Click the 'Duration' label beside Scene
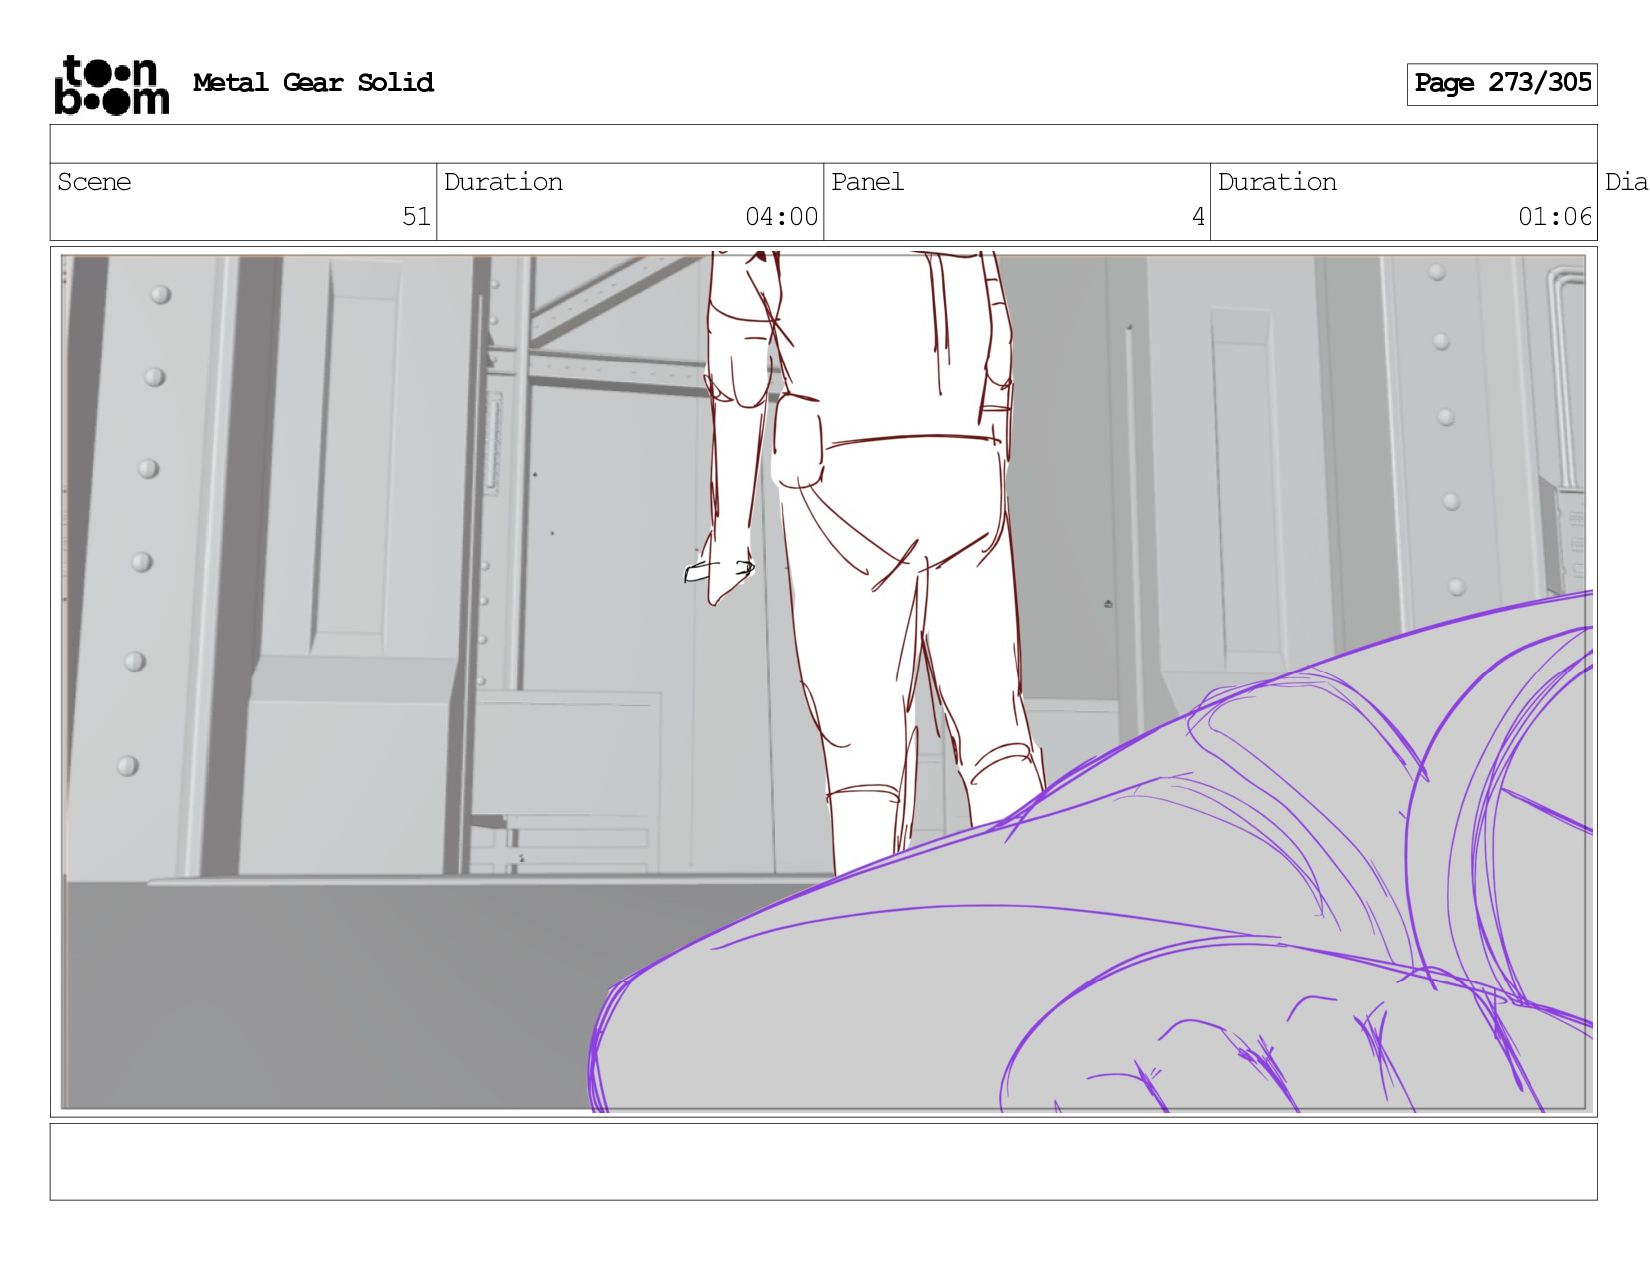This screenshot has height=1275, width=1650. 503,182
